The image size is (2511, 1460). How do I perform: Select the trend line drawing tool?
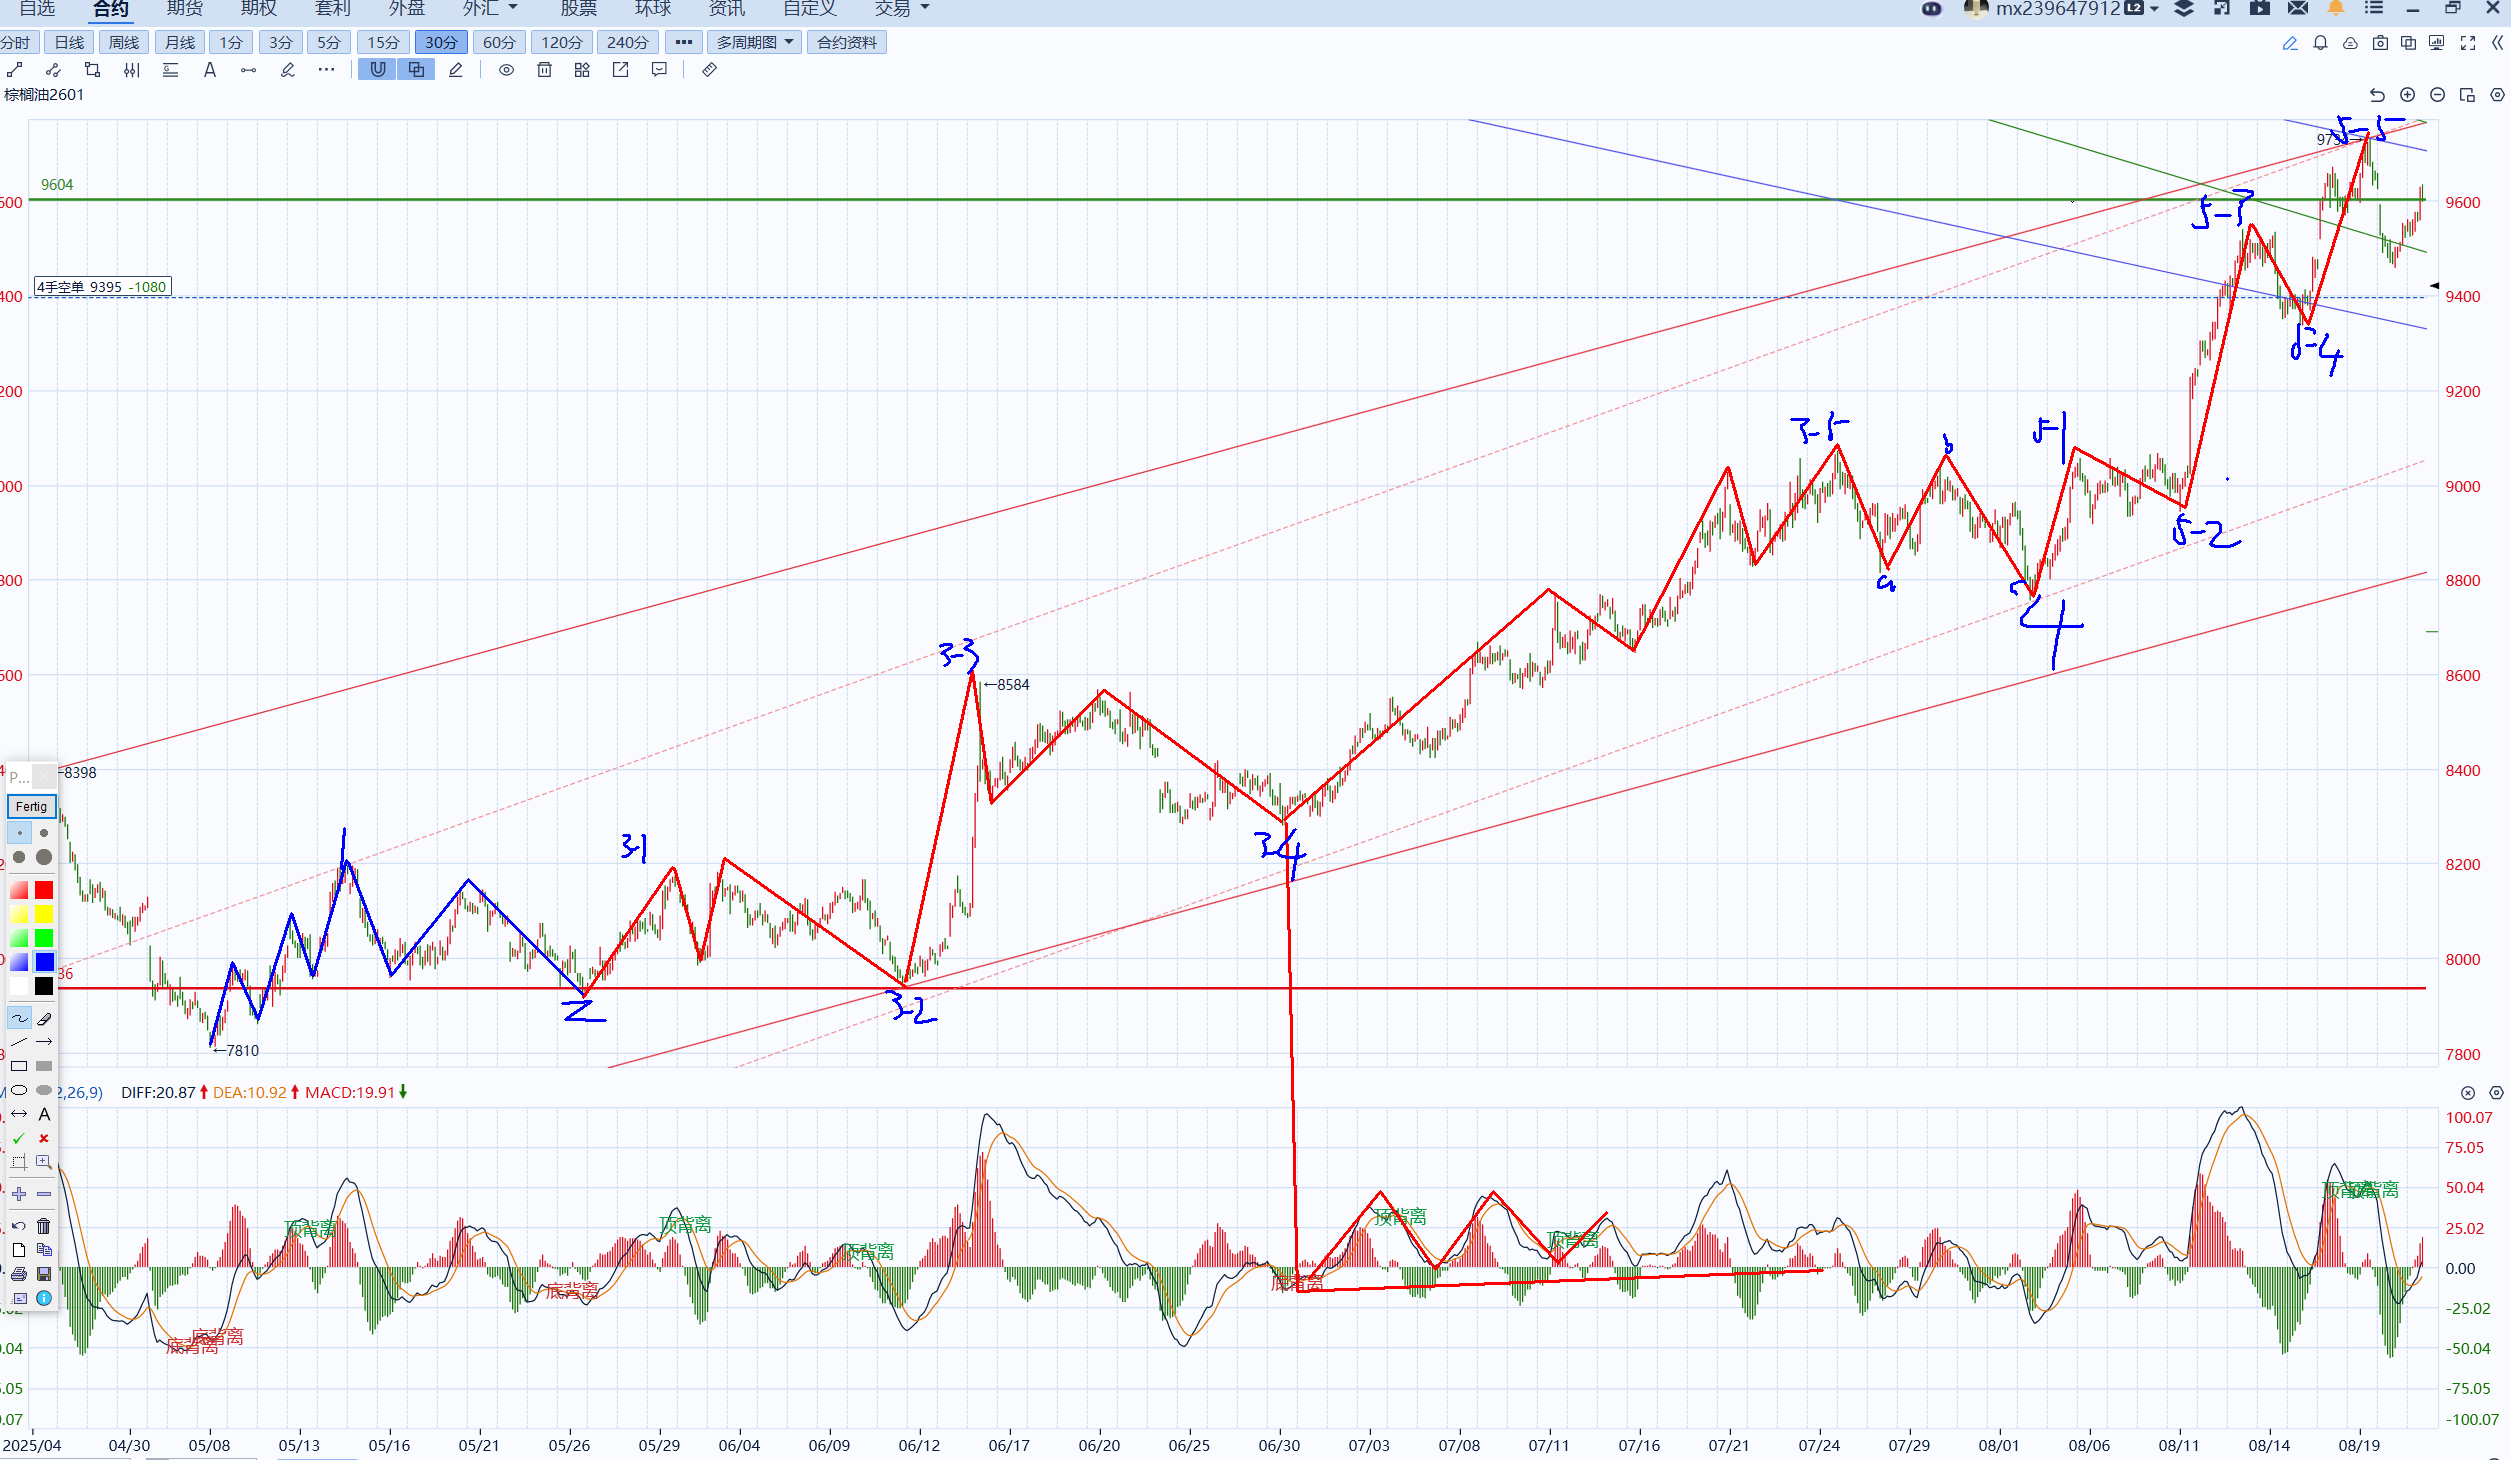pos(15,70)
